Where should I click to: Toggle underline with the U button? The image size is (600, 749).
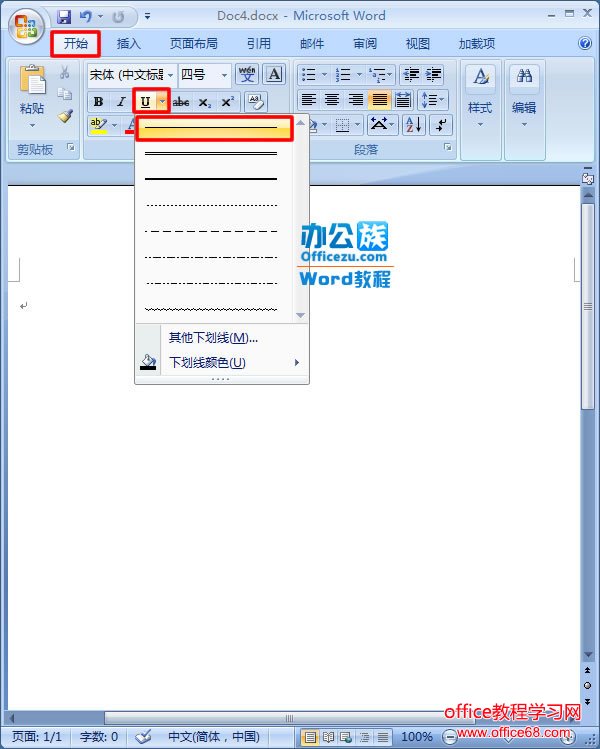tap(145, 102)
